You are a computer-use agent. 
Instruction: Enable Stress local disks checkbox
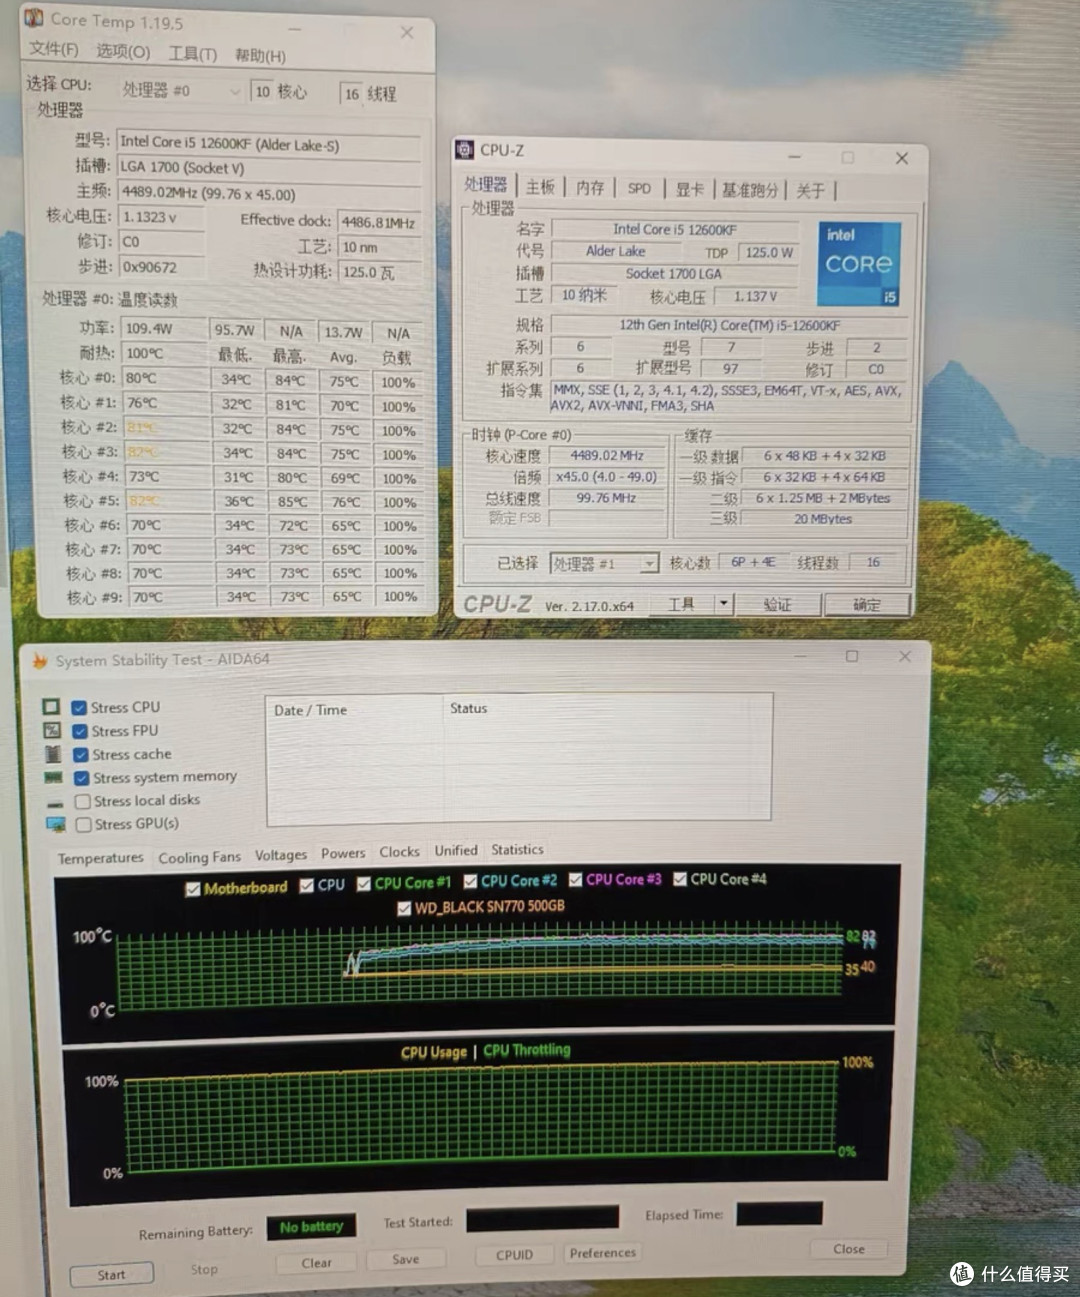[x=83, y=801]
